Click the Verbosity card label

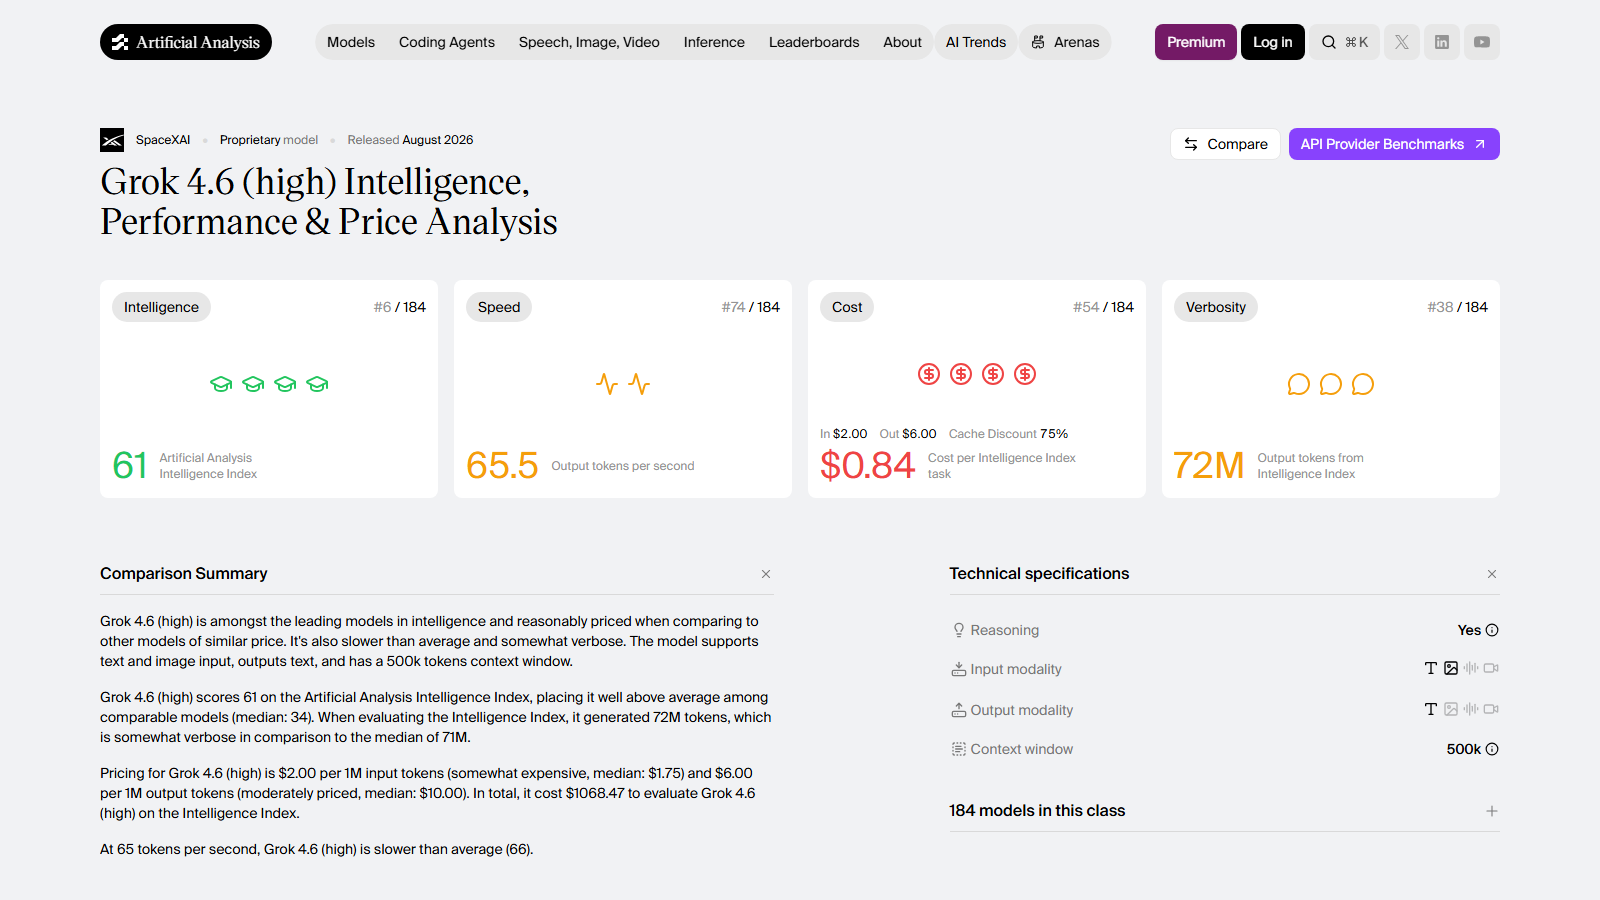click(1216, 307)
